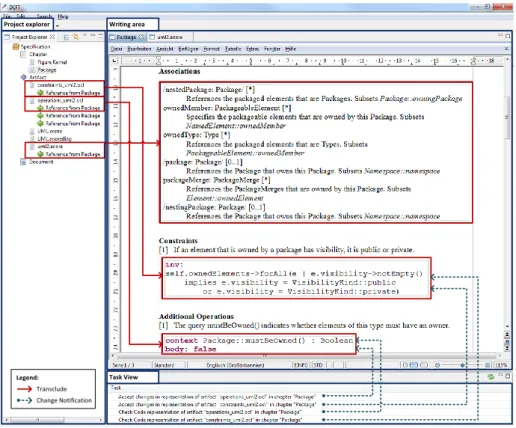Open the Extras menu
This screenshot has height=428, width=516.
click(252, 49)
